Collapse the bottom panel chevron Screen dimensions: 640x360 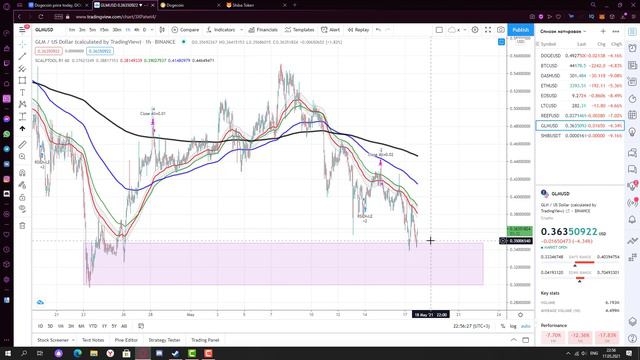pos(513,340)
